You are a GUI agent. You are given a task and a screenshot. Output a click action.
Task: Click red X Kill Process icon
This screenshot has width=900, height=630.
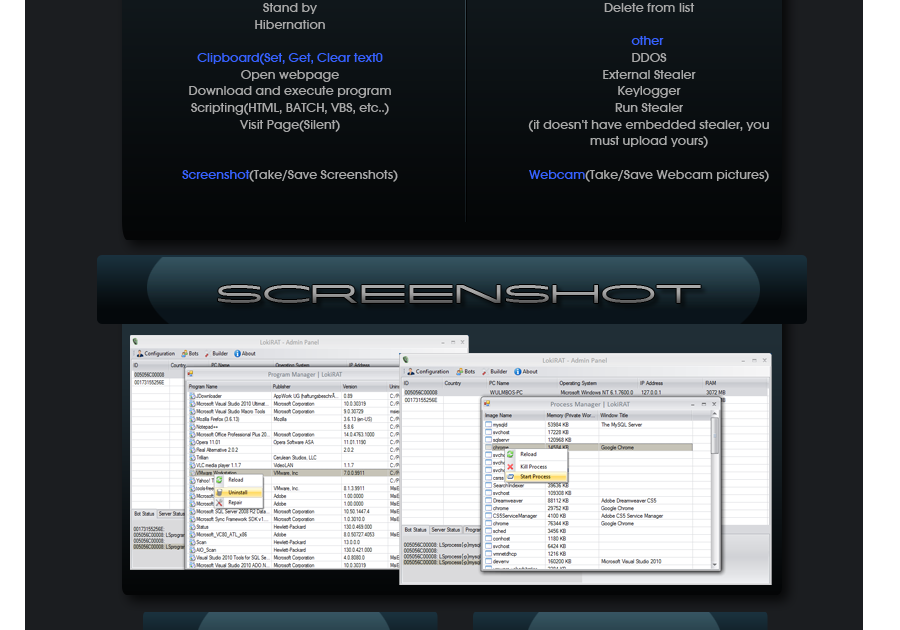click(x=510, y=467)
